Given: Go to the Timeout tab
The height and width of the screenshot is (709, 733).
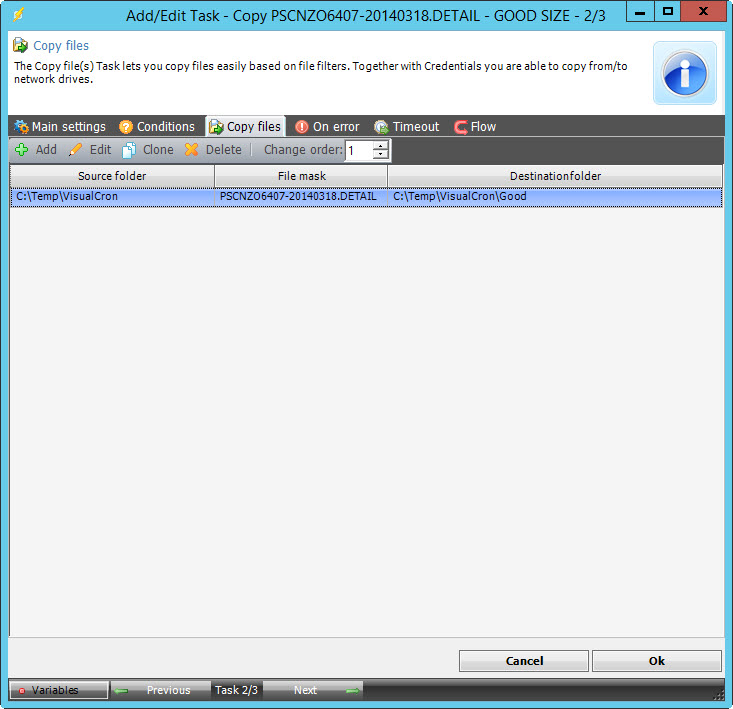Looking at the screenshot, I should (406, 127).
